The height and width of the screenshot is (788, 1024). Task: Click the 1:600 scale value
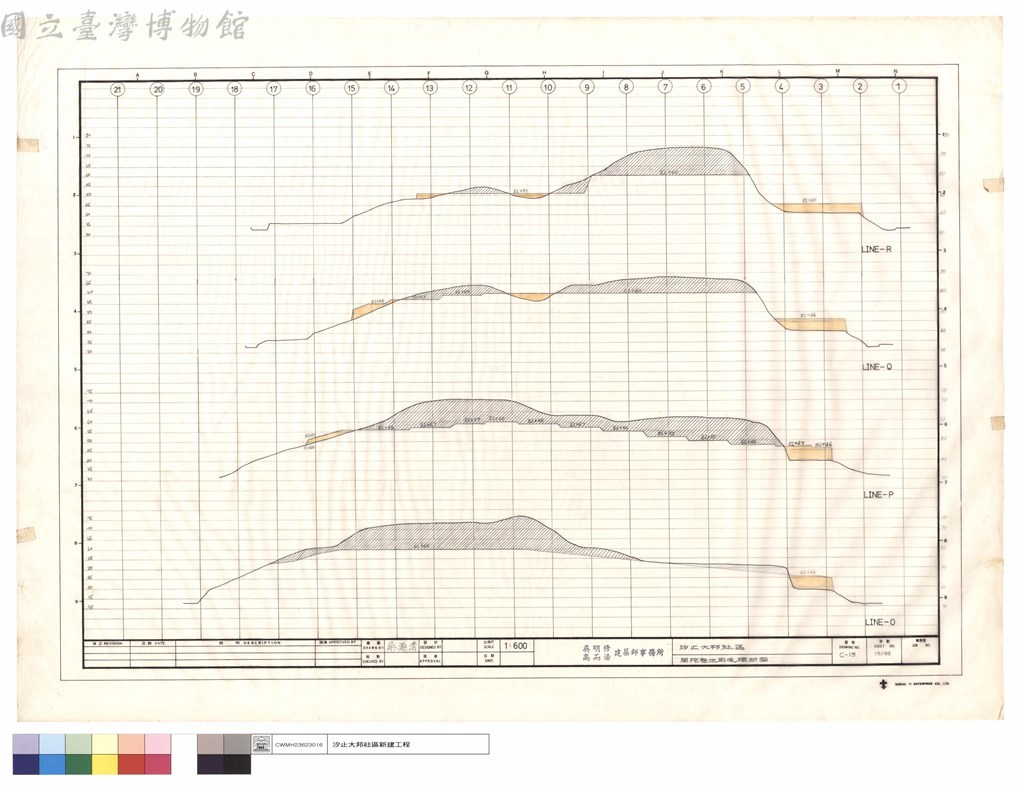pyautogui.click(x=516, y=646)
